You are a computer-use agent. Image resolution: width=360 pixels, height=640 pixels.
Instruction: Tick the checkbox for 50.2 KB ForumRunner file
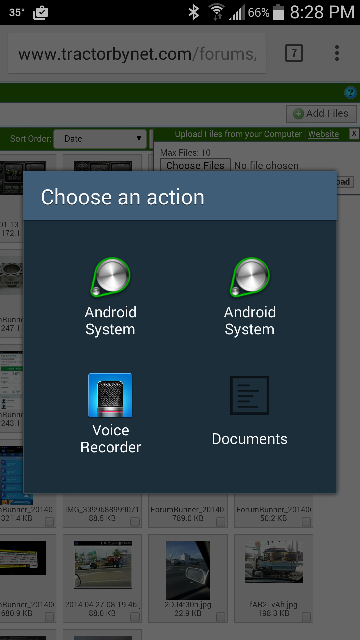point(306,521)
